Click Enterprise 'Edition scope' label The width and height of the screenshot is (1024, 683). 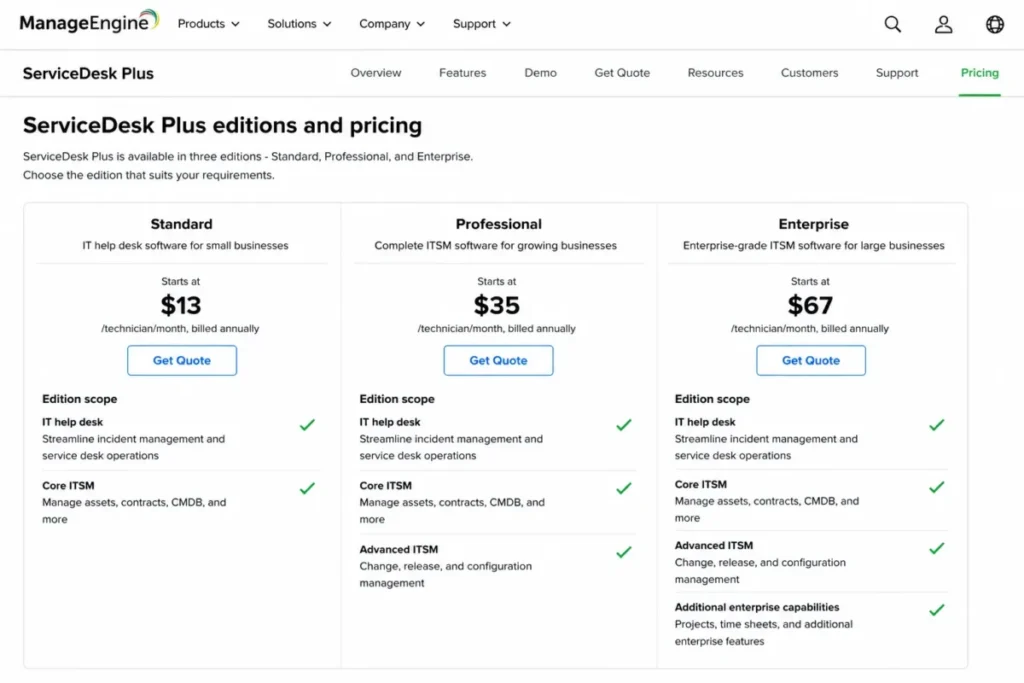coord(712,399)
